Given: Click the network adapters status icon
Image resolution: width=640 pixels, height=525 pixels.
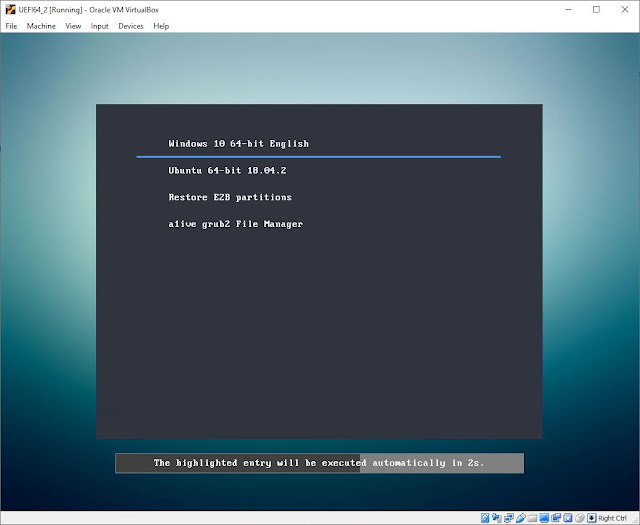Looking at the screenshot, I should 509,518.
